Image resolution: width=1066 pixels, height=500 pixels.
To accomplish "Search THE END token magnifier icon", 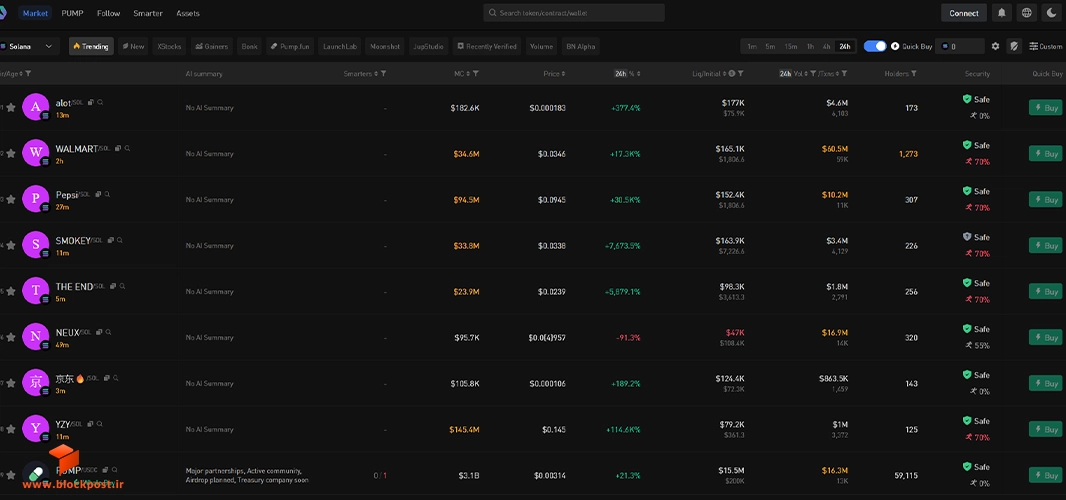I will click(122, 286).
